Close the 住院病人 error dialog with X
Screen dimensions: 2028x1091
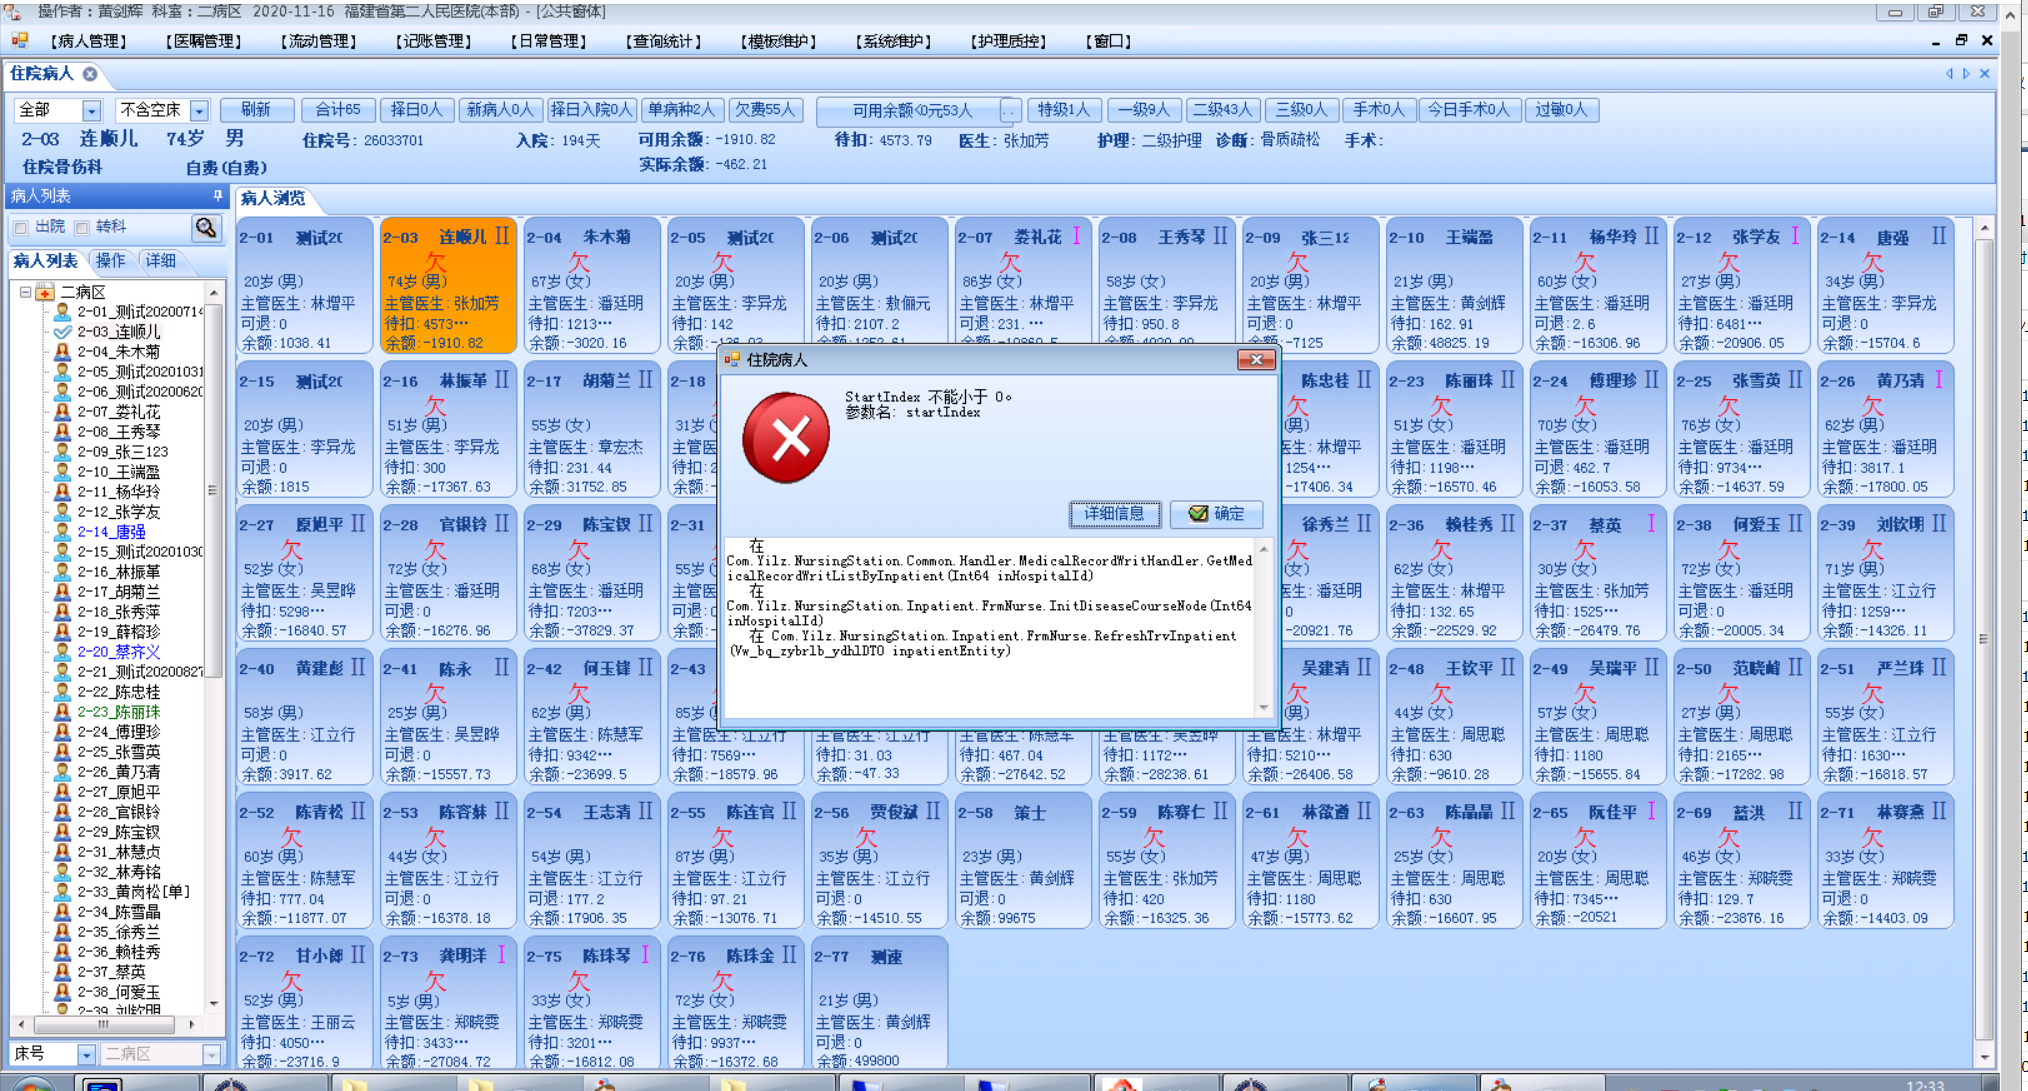coord(1256,360)
